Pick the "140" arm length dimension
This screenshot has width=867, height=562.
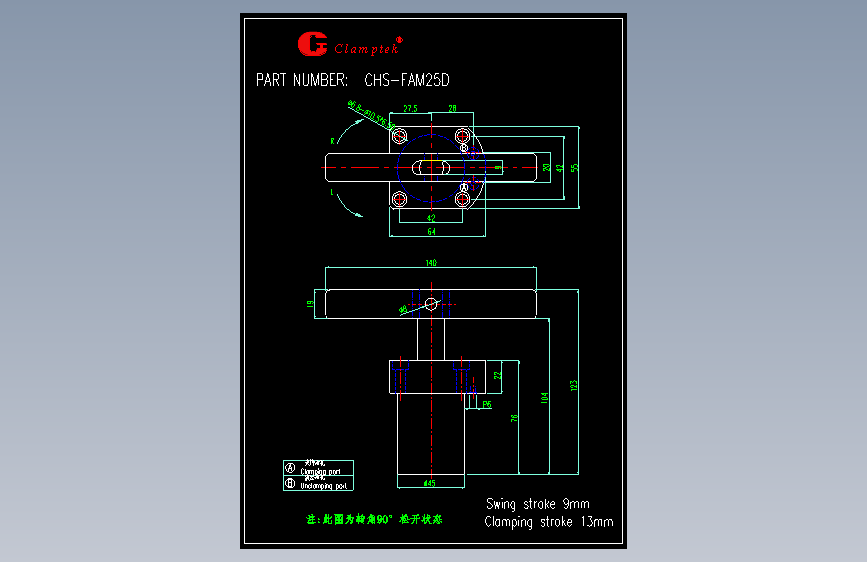coord(431,263)
